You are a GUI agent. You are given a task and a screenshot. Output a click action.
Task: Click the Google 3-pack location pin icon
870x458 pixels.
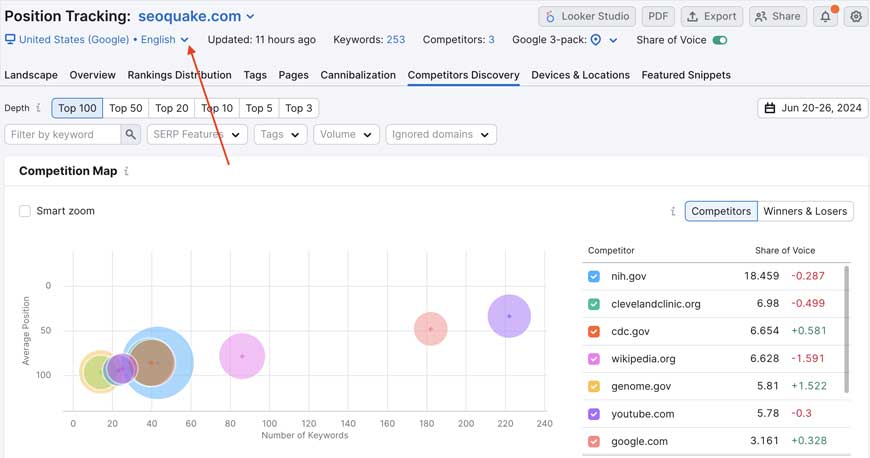[596, 40]
